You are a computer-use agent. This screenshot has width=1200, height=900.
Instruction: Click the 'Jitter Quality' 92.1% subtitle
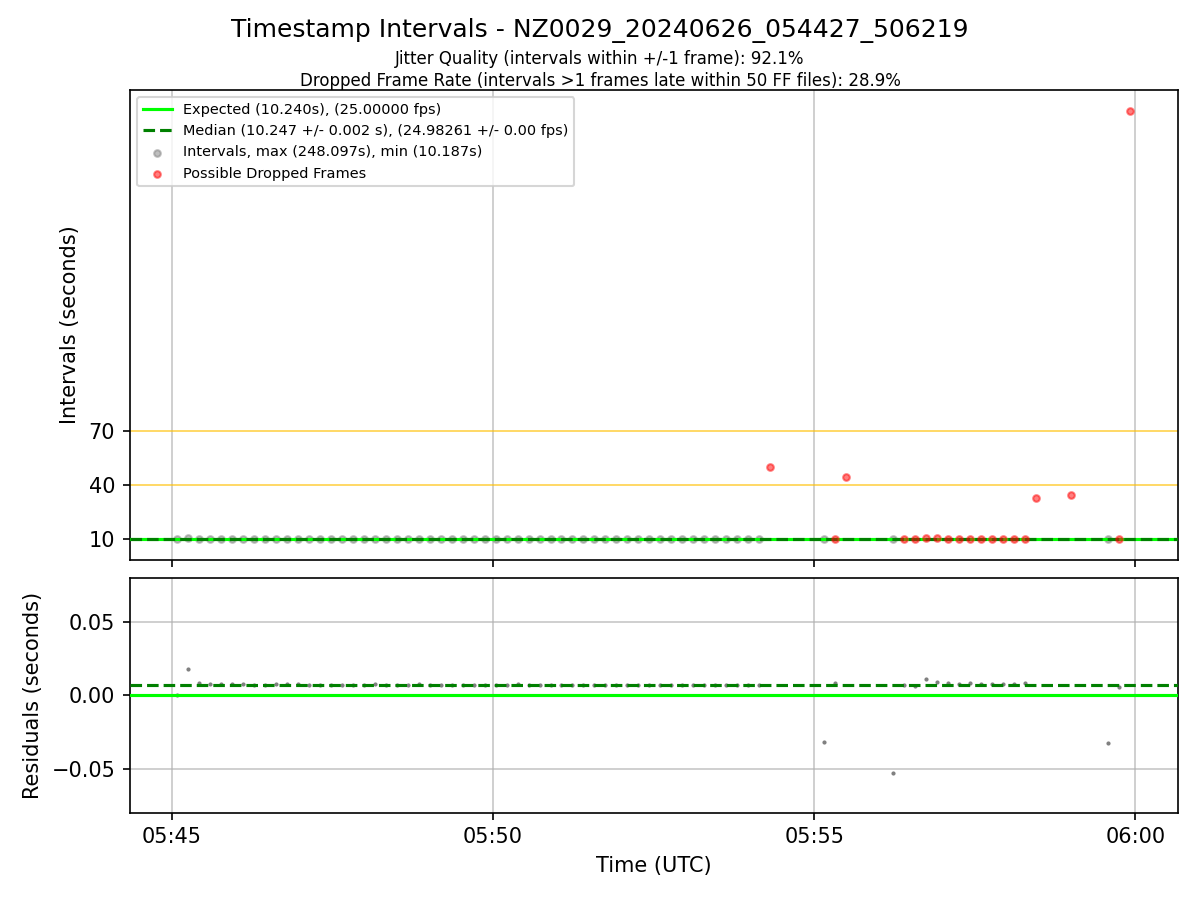(x=599, y=58)
